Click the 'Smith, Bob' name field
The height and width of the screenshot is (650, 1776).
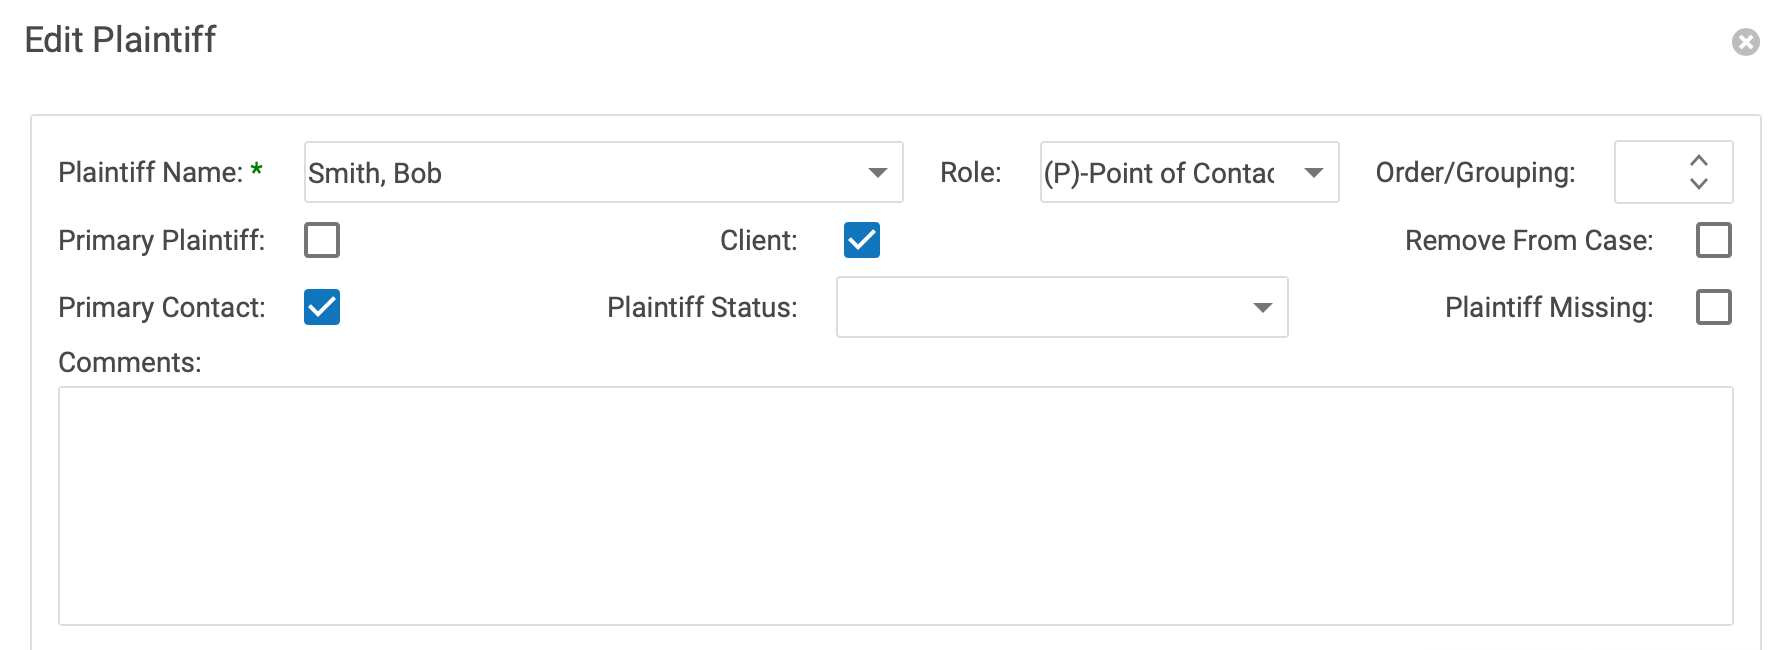(x=580, y=173)
